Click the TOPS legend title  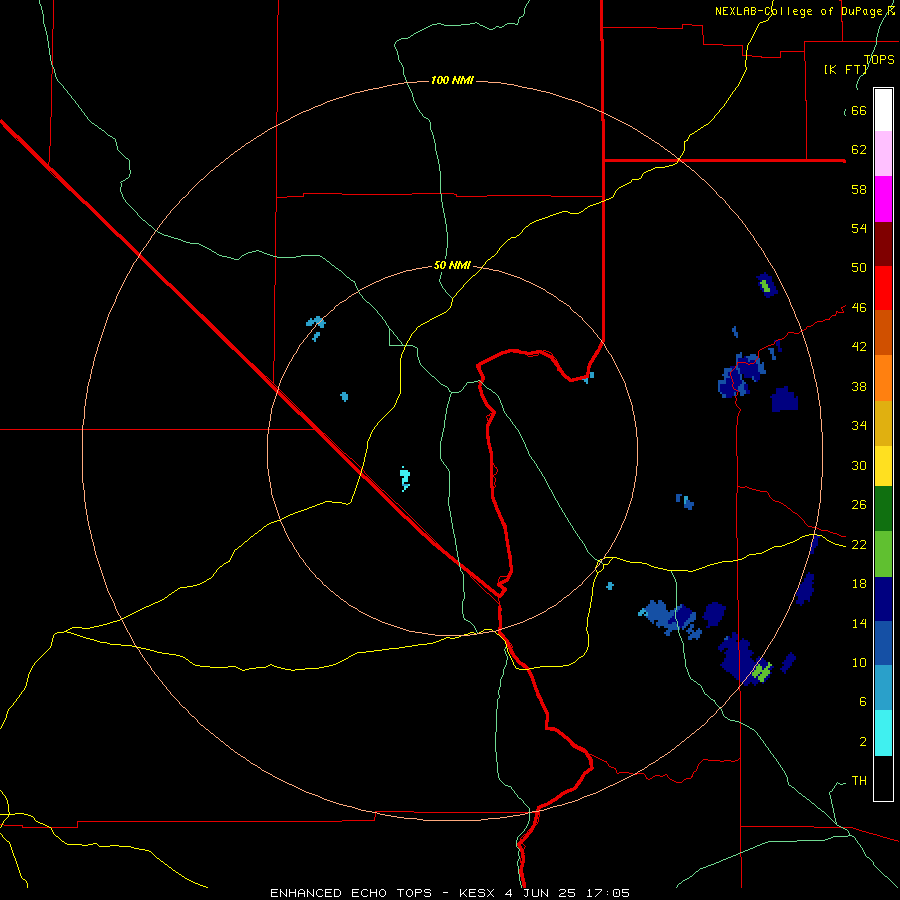tap(879, 60)
